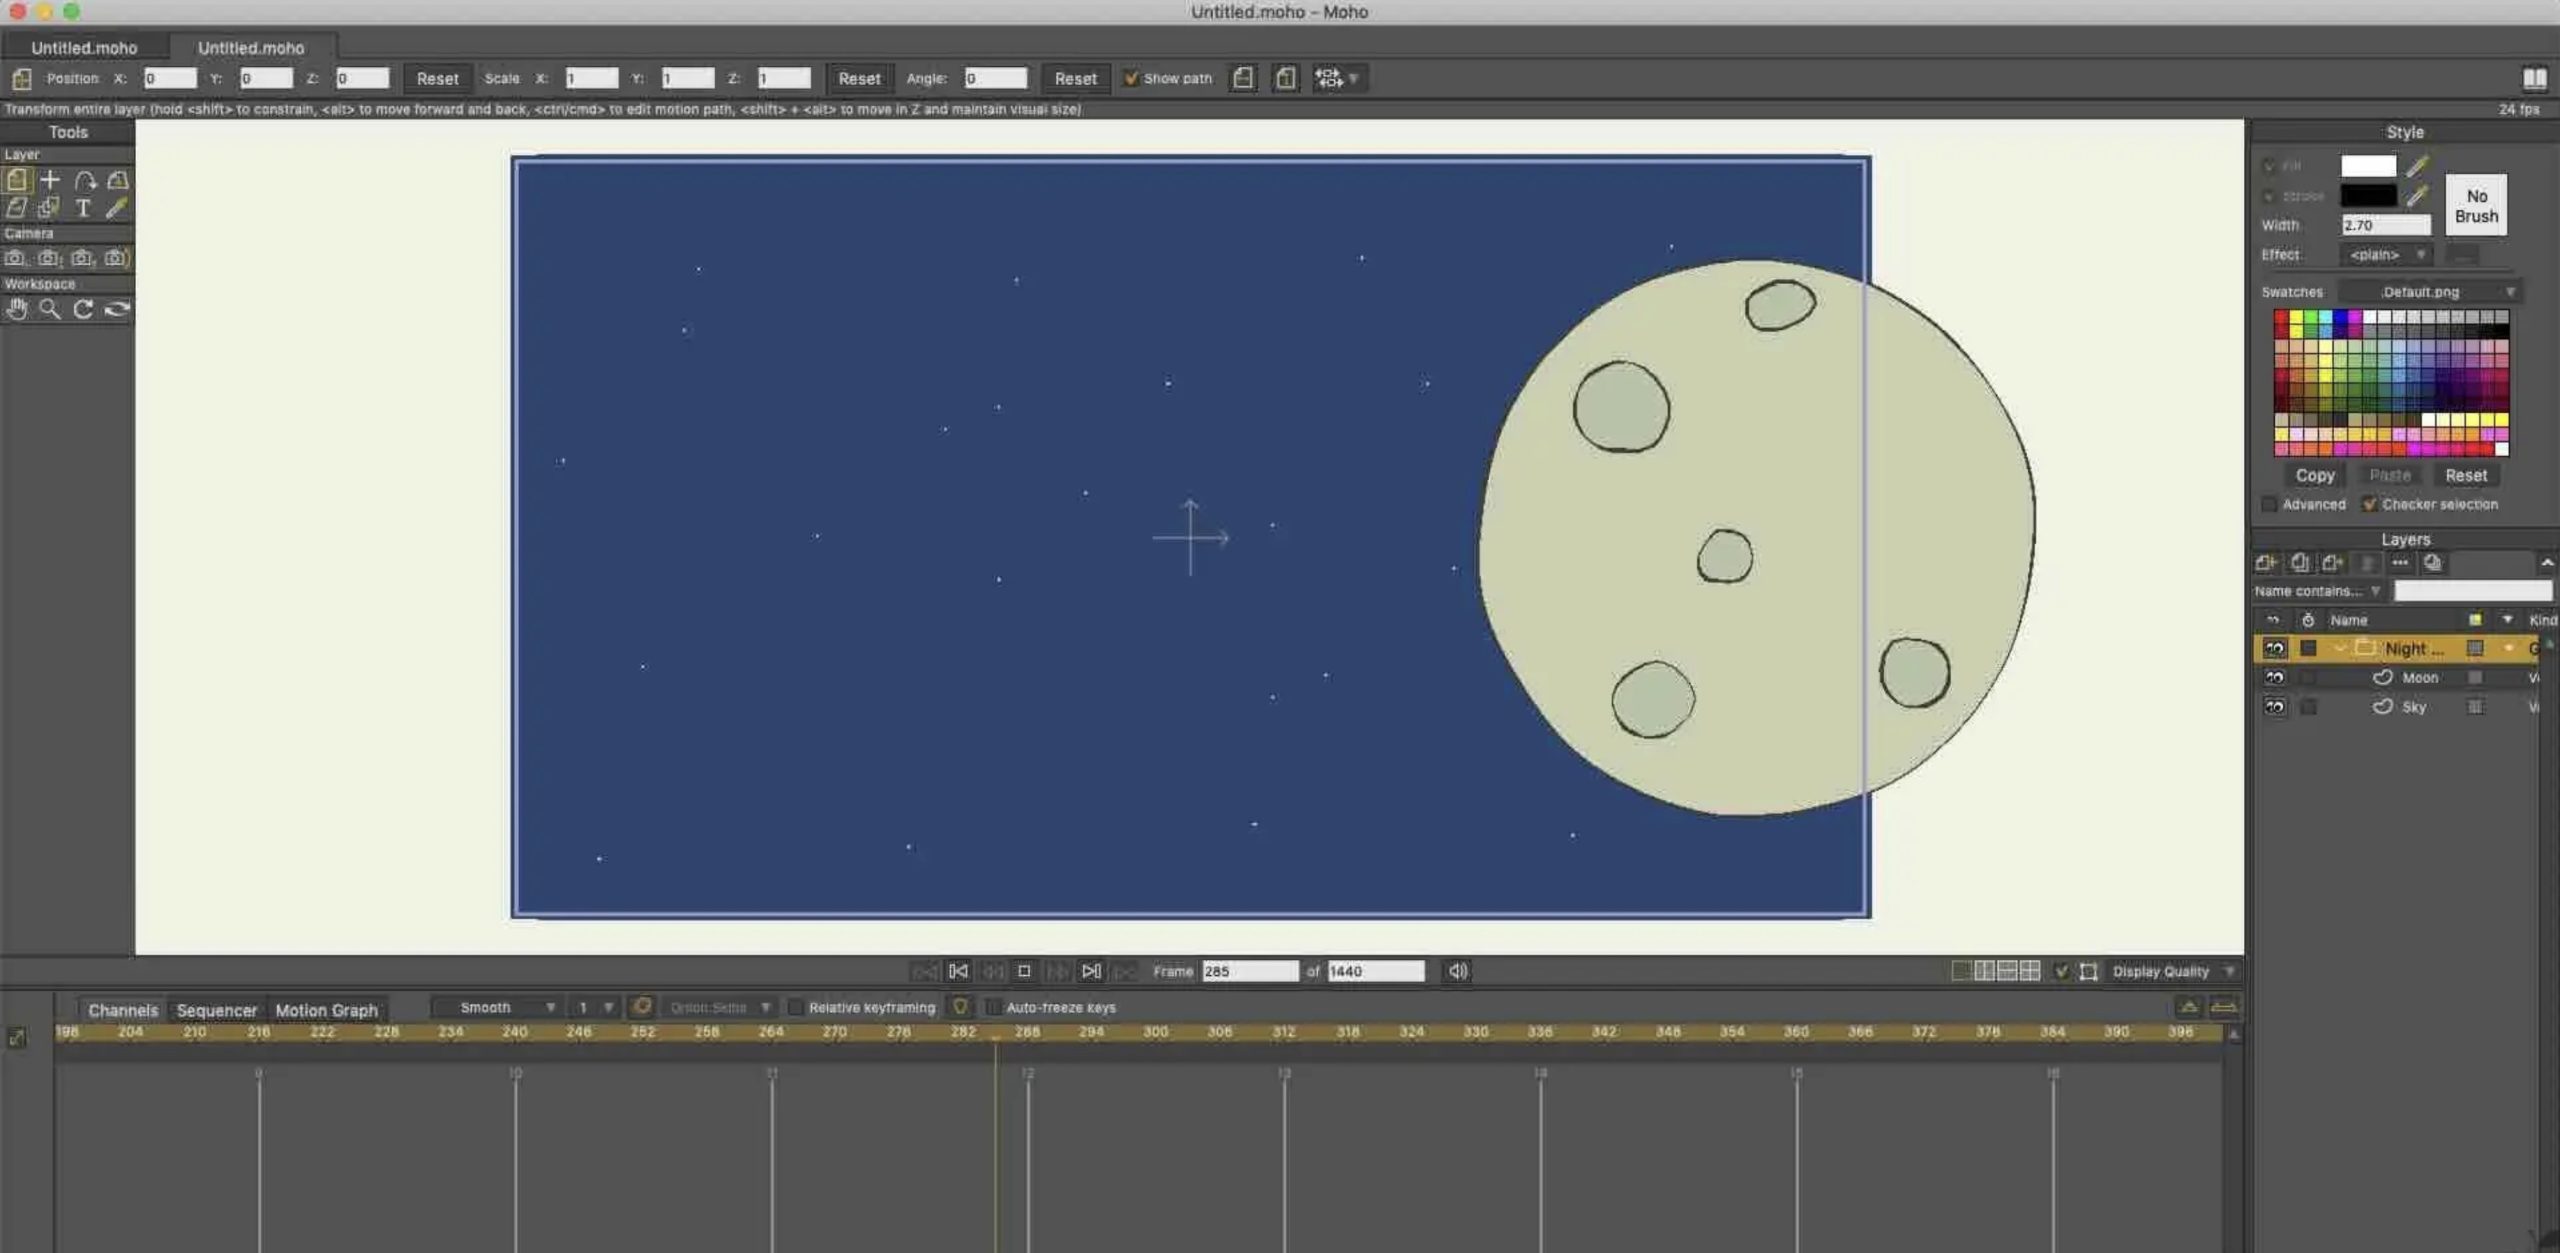Click the No Brush button
This screenshot has height=1253, width=2560.
pyautogui.click(x=2475, y=206)
